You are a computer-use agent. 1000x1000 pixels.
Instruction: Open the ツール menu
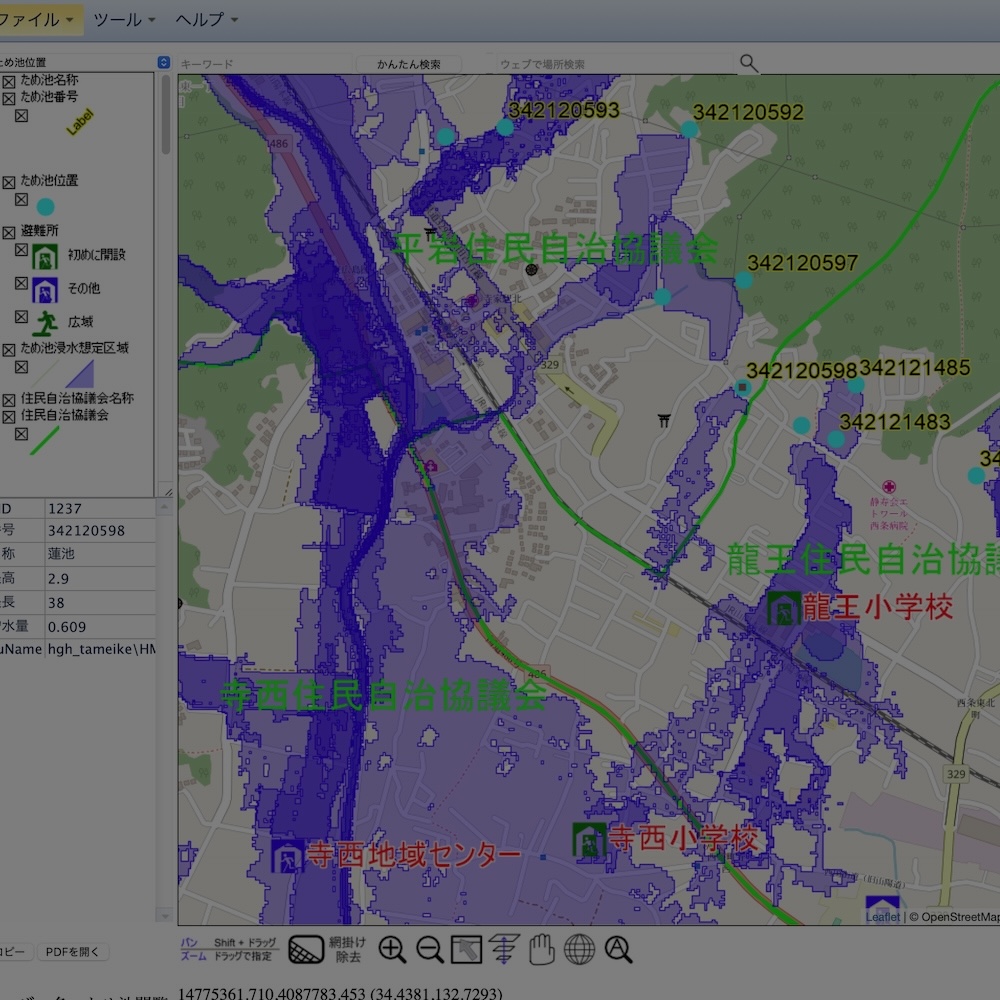[x=124, y=20]
